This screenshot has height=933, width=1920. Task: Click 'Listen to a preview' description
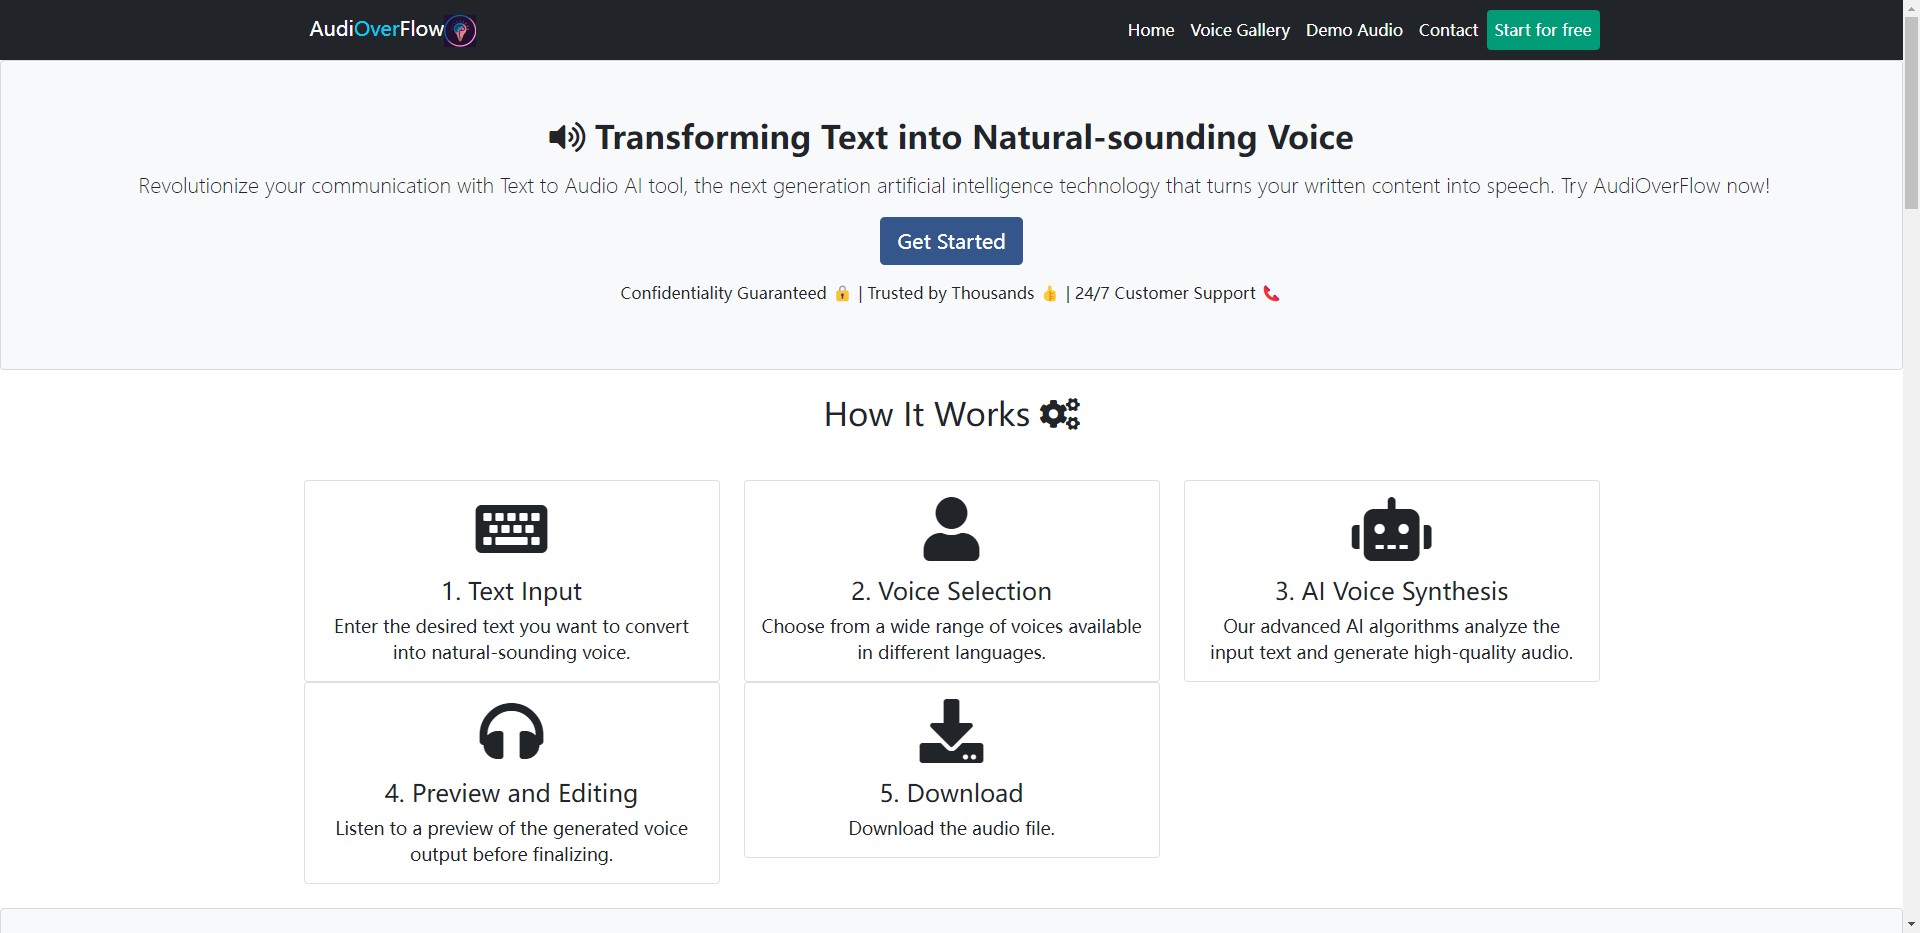tap(511, 841)
